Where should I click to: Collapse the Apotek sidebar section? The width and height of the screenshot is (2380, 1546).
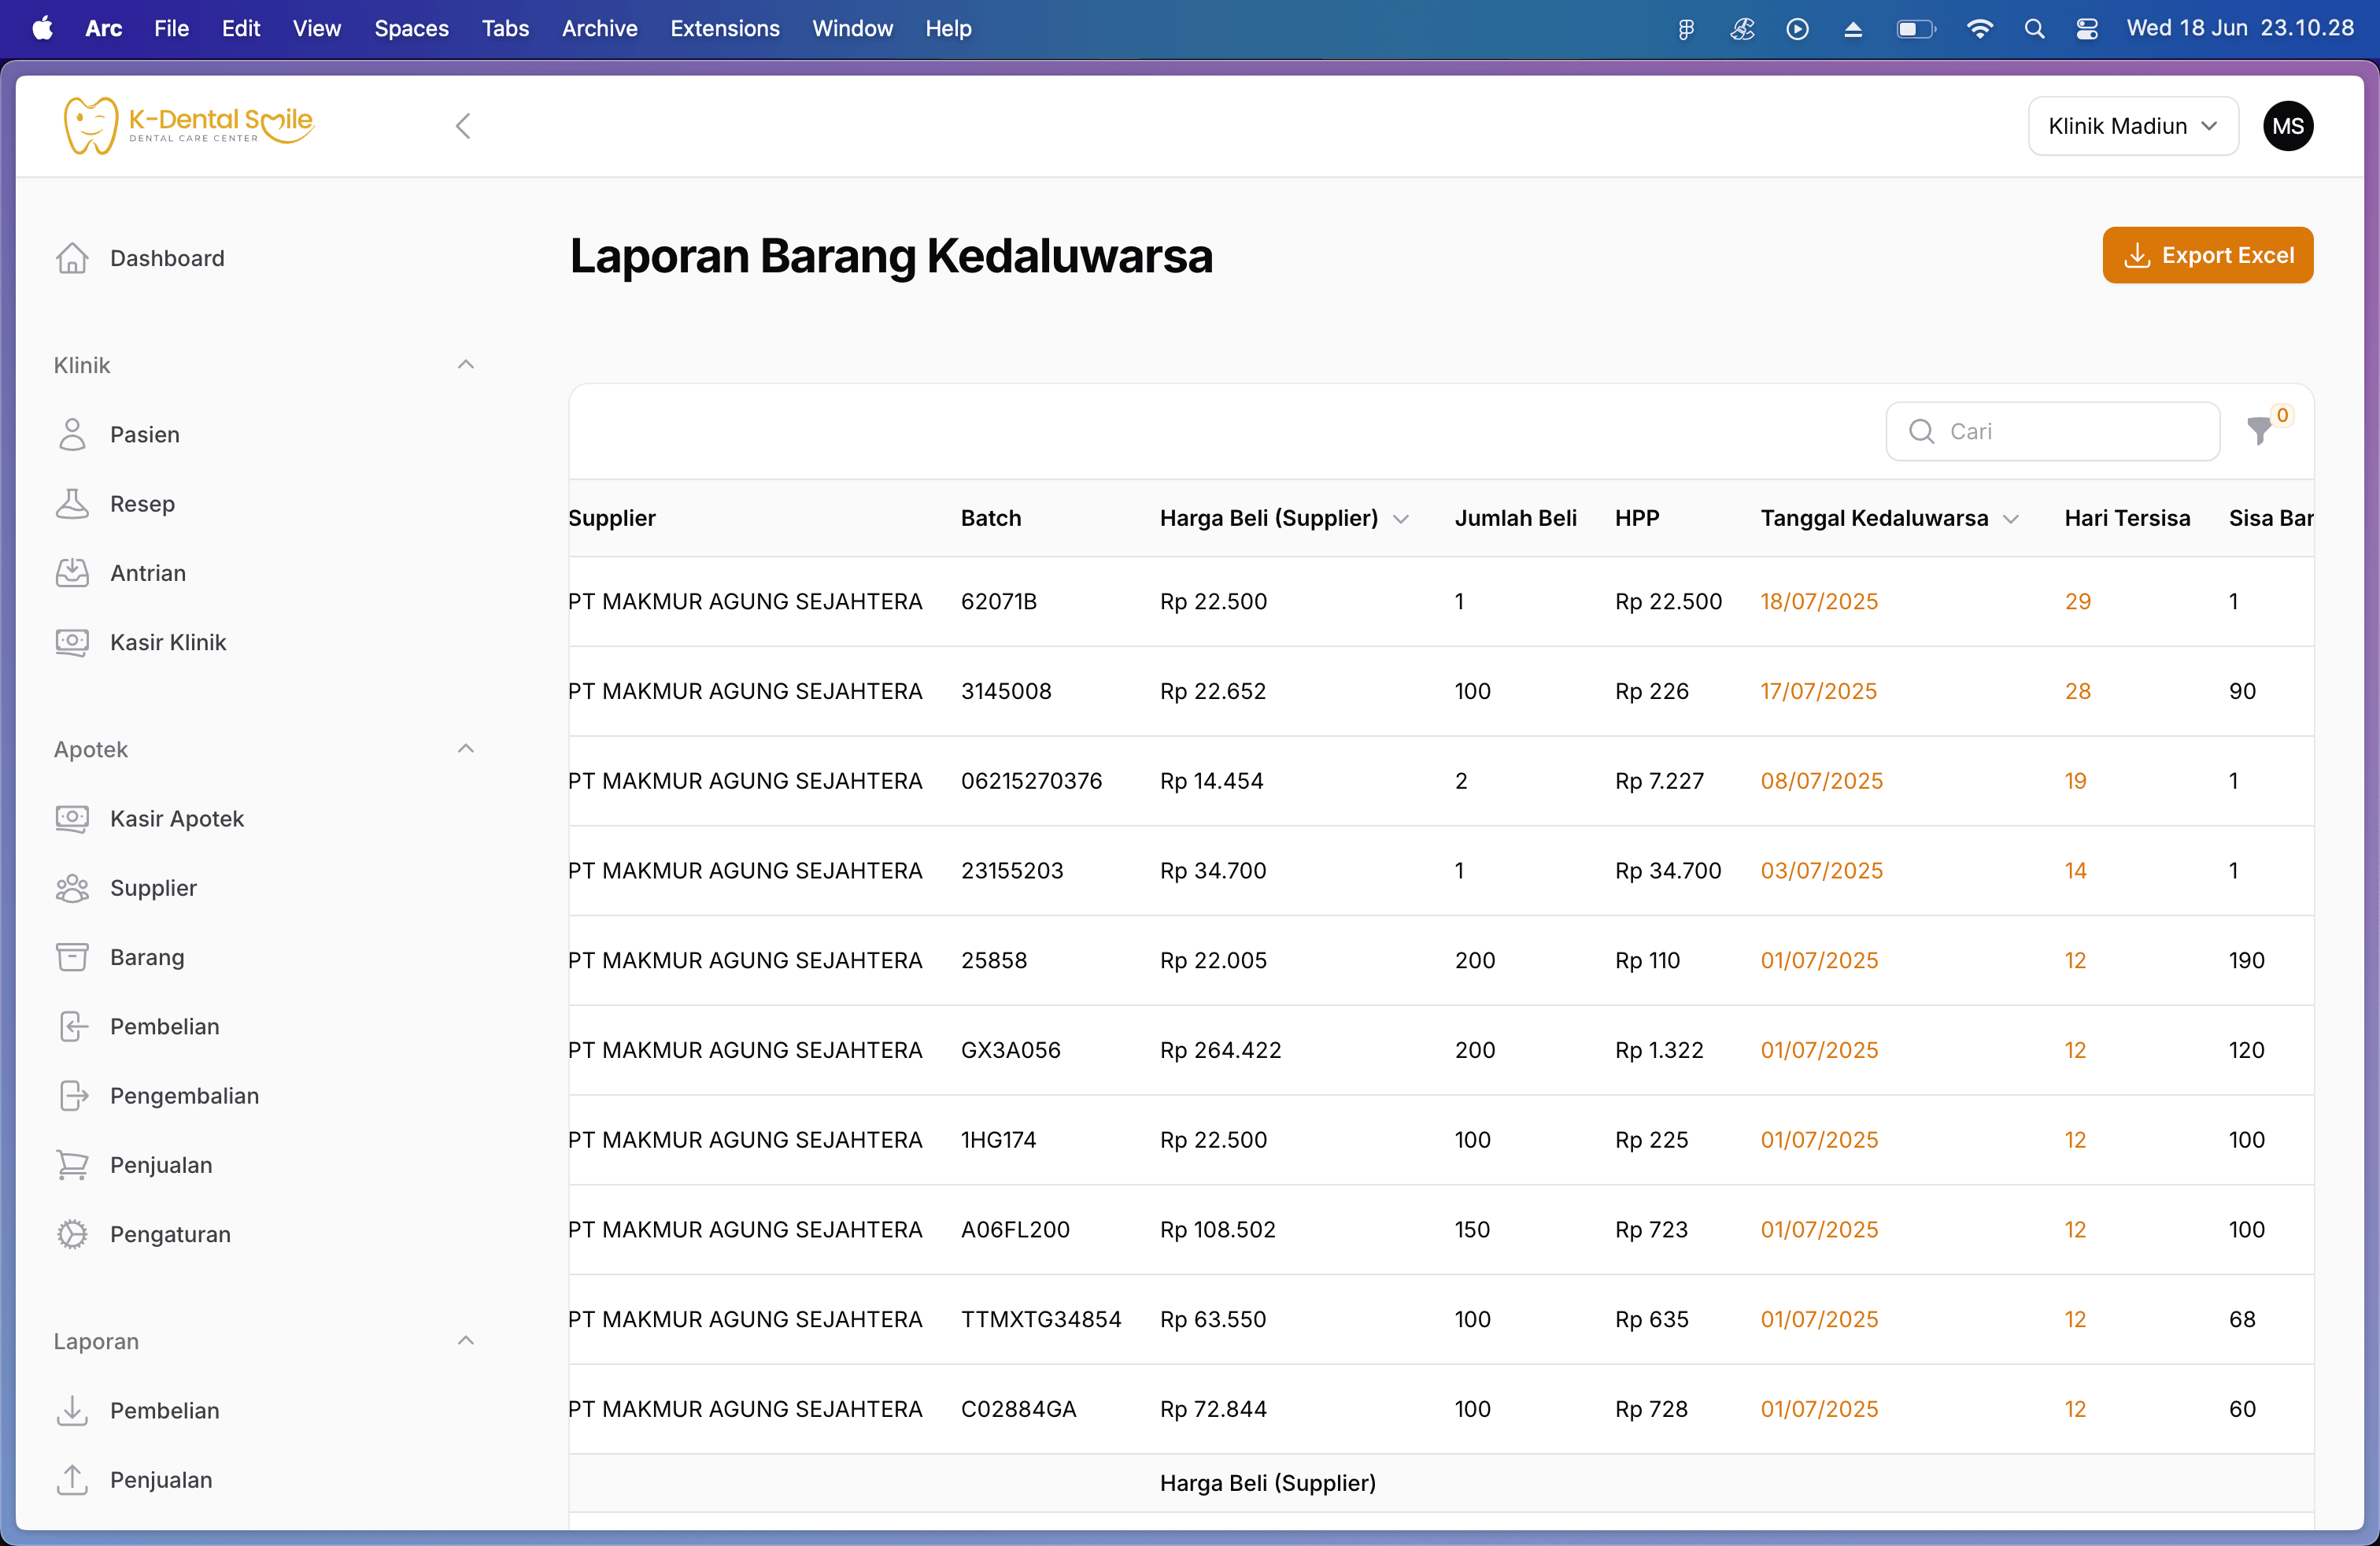(465, 749)
